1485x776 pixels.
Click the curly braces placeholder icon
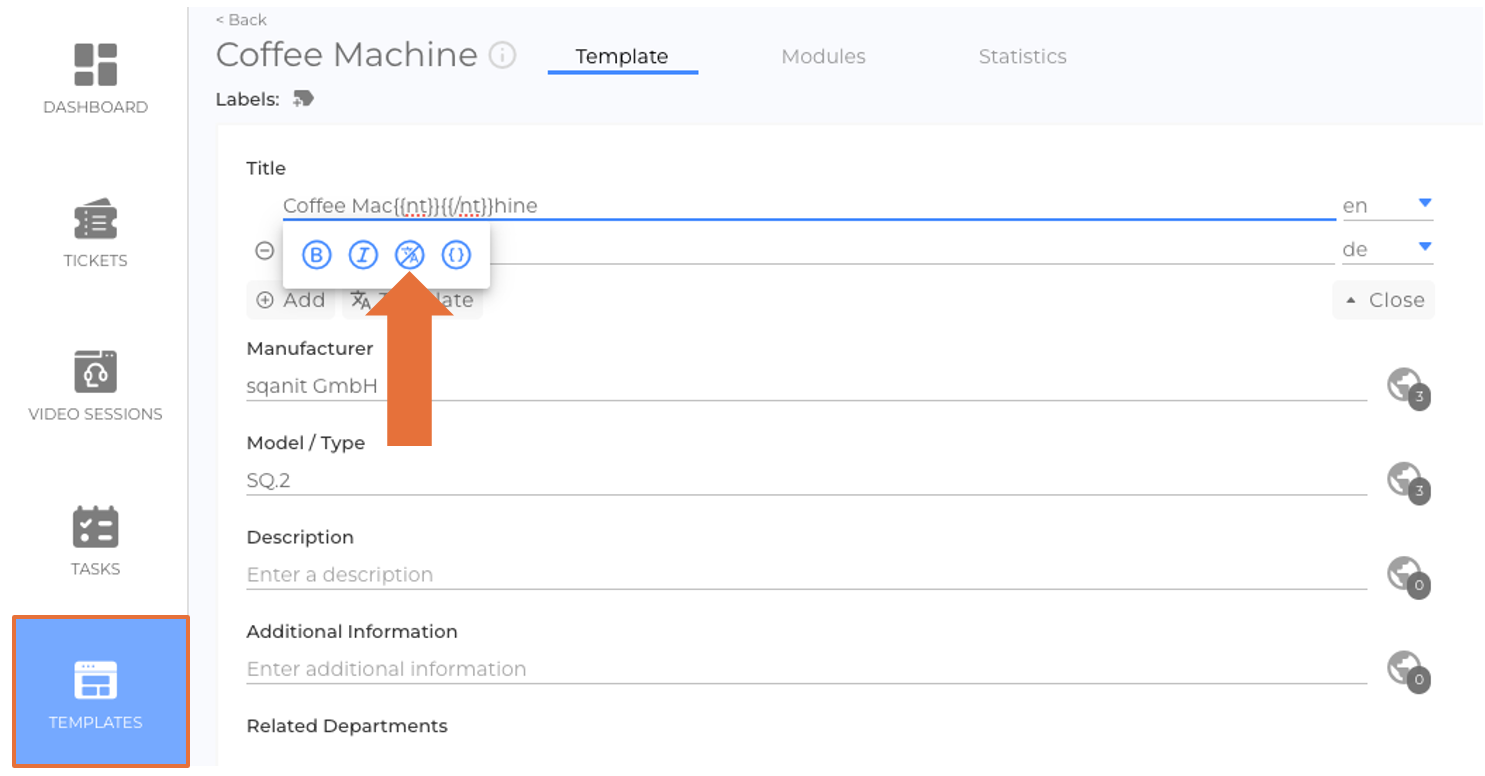(456, 256)
